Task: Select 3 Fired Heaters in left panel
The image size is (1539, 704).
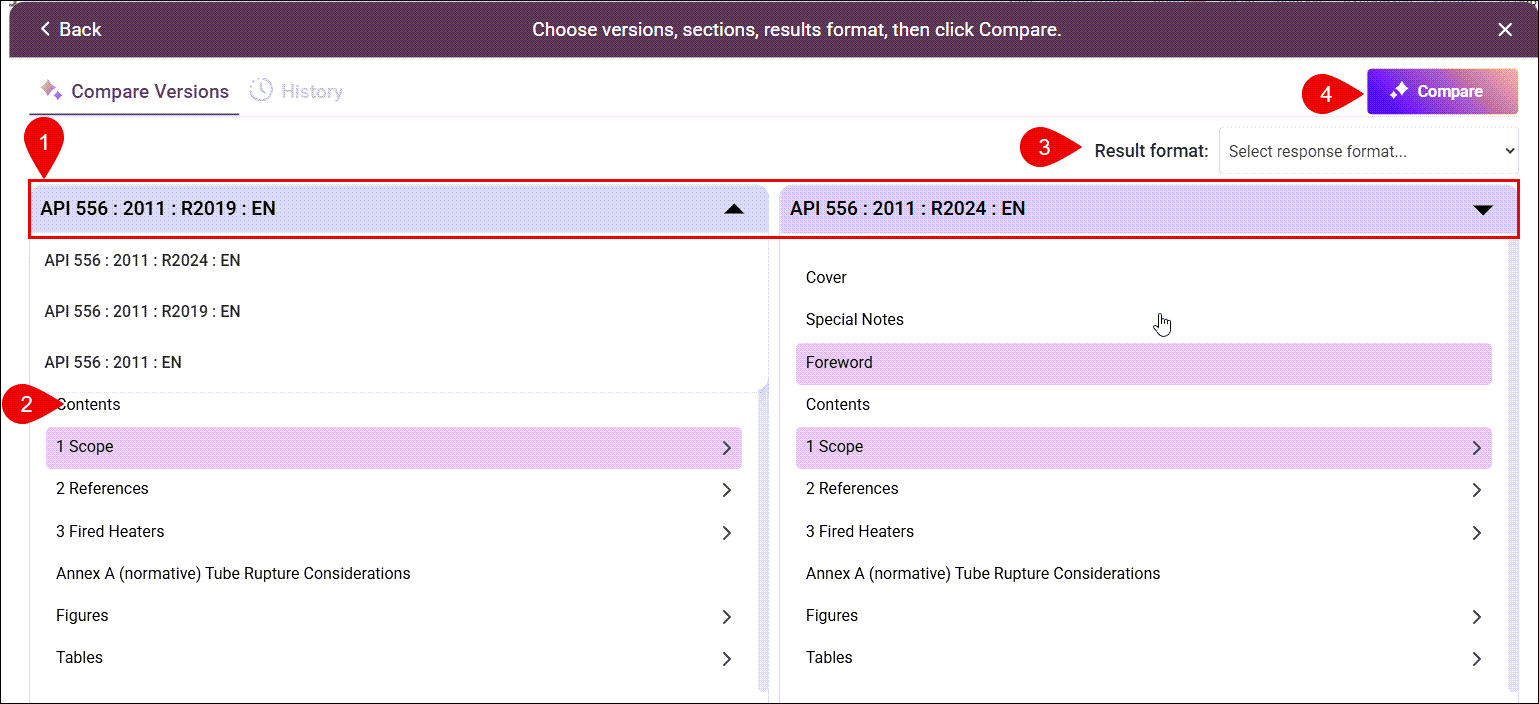Action: pyautogui.click(x=394, y=531)
